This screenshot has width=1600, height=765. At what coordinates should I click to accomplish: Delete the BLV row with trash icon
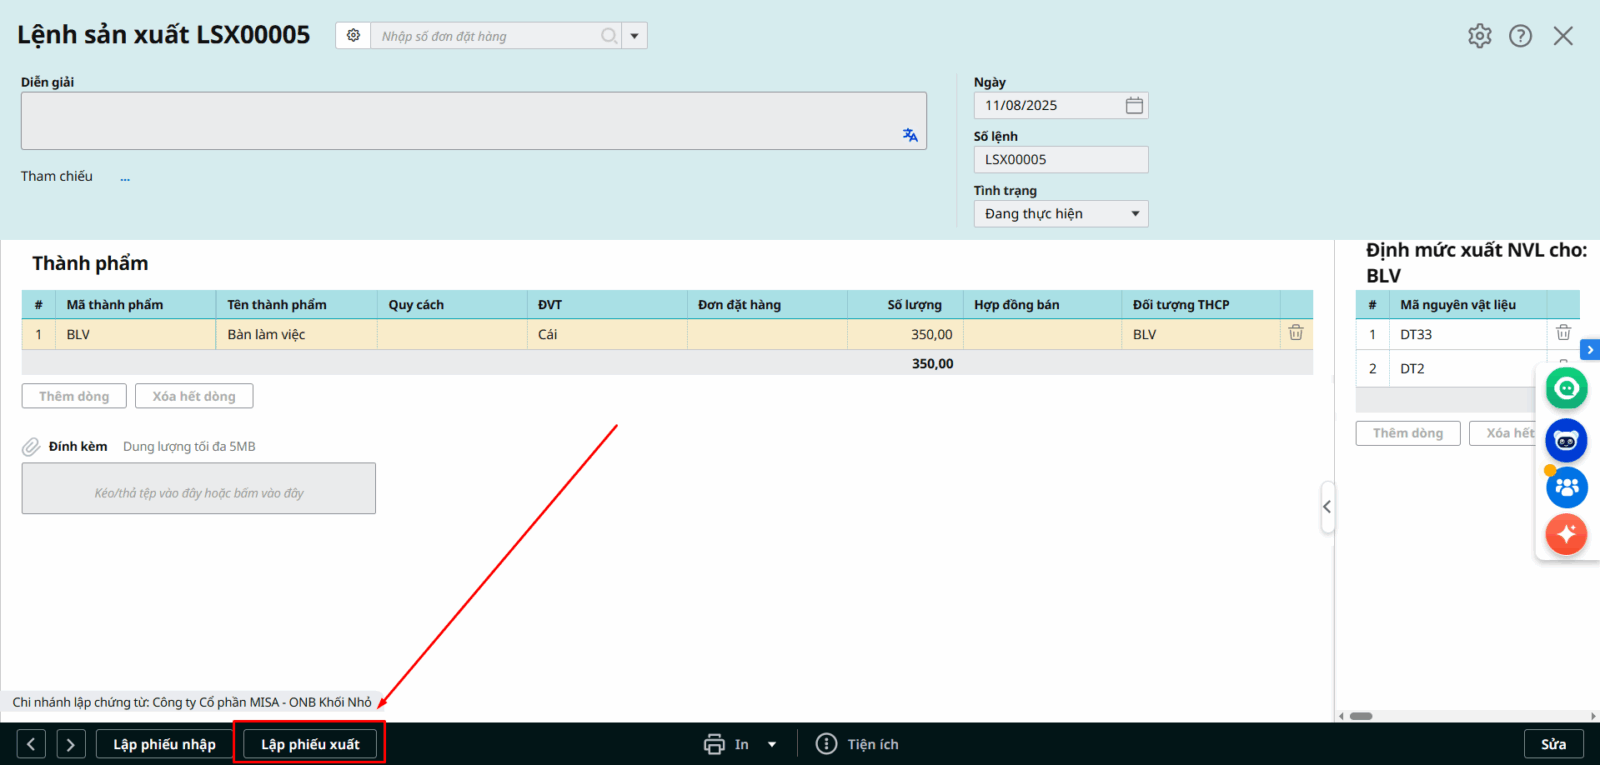[x=1296, y=333]
